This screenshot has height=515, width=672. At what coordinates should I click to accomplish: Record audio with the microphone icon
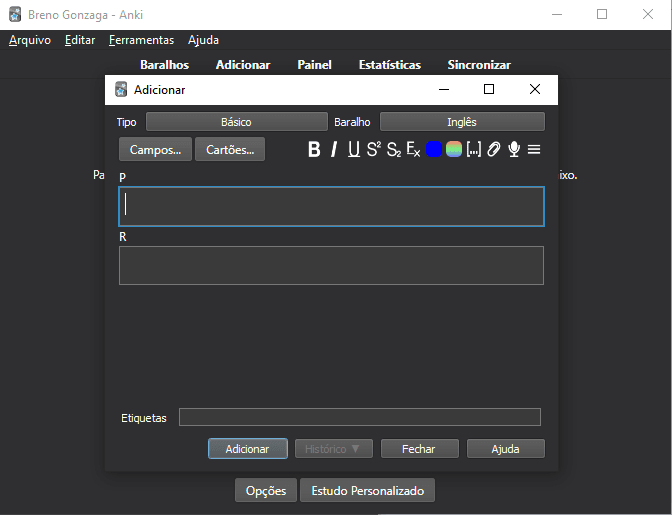coord(514,150)
